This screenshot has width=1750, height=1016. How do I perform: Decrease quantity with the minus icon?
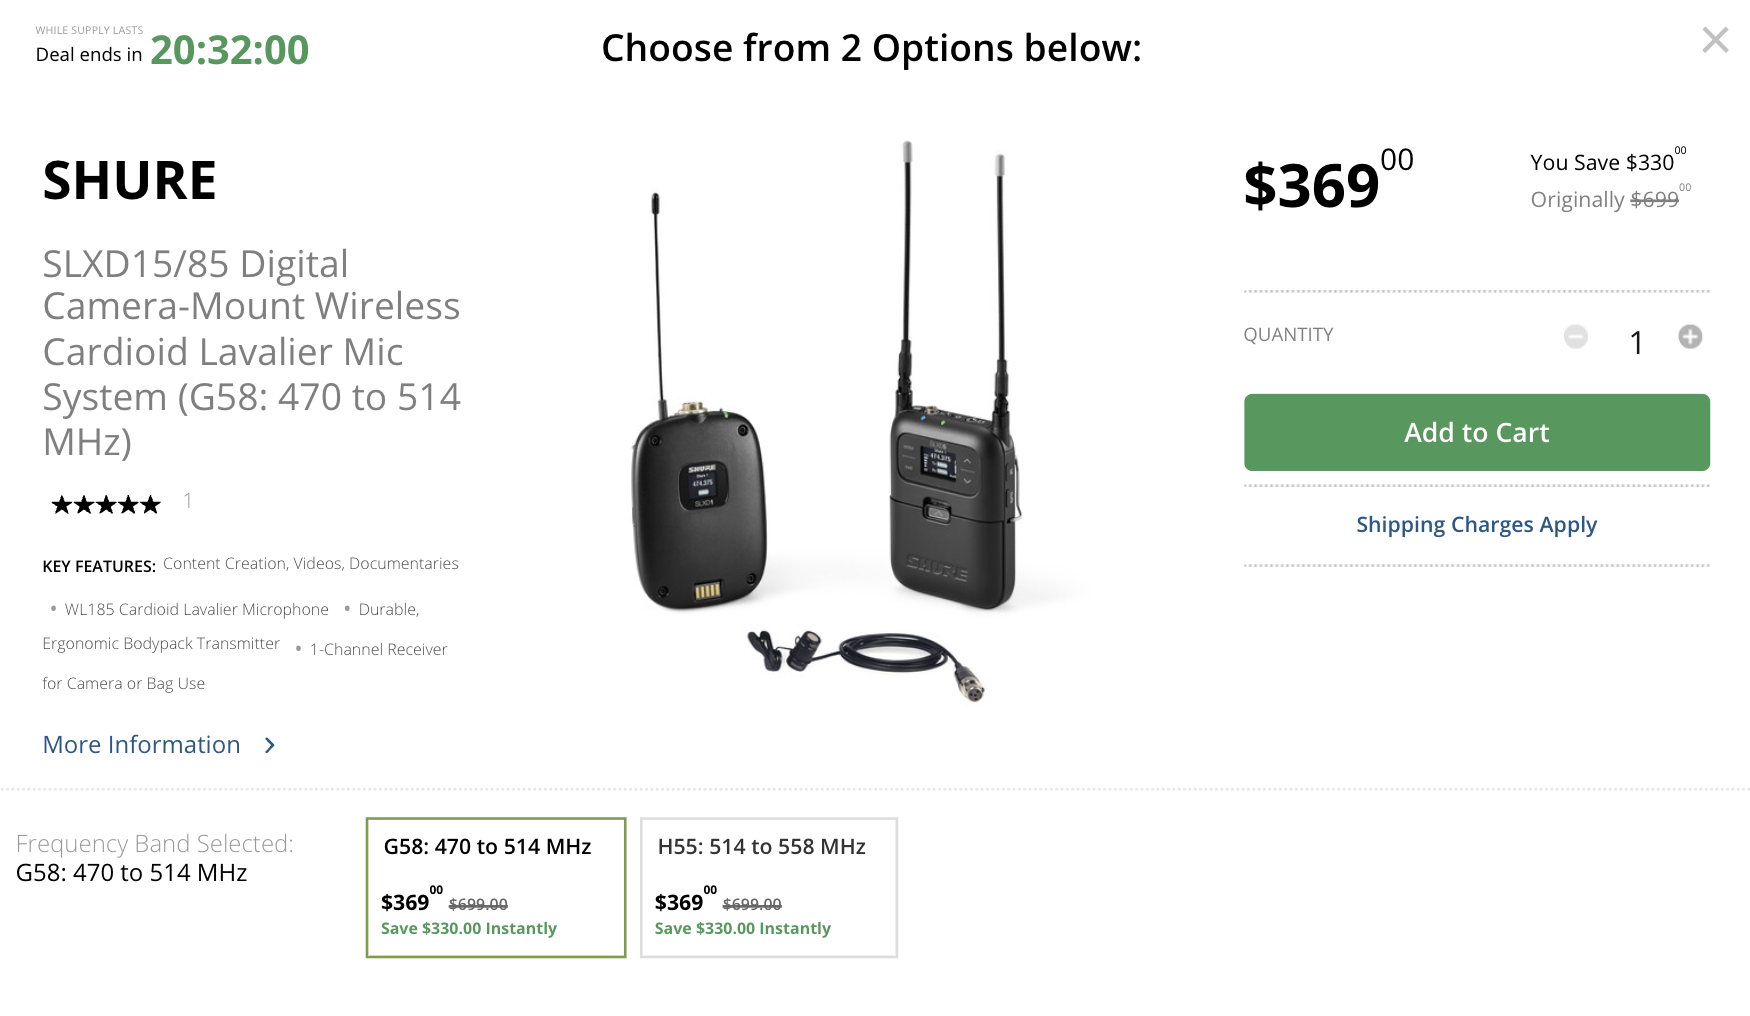click(1576, 337)
